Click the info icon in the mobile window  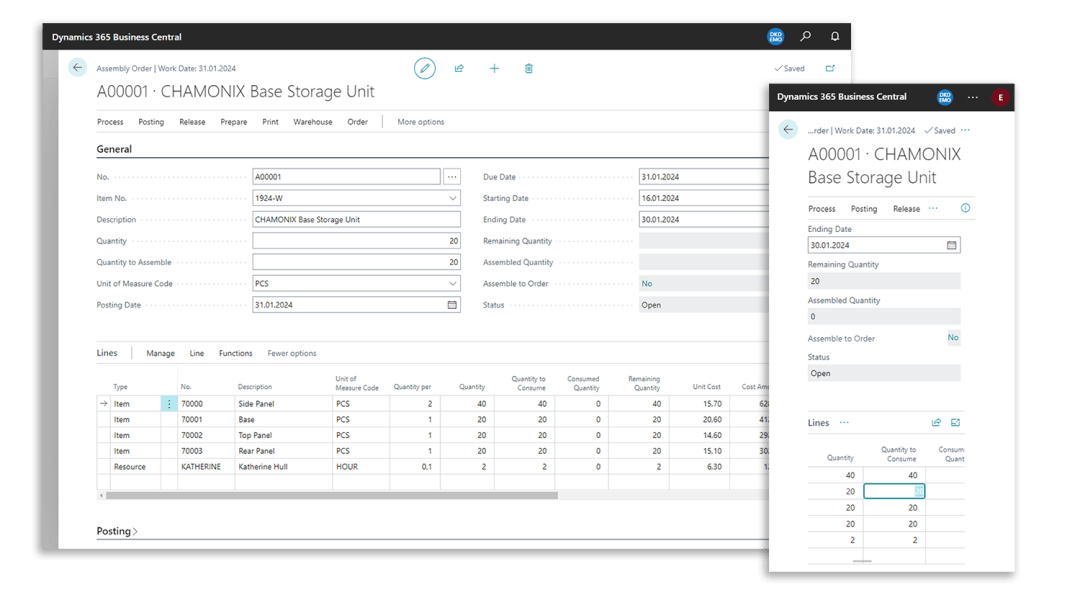point(965,208)
